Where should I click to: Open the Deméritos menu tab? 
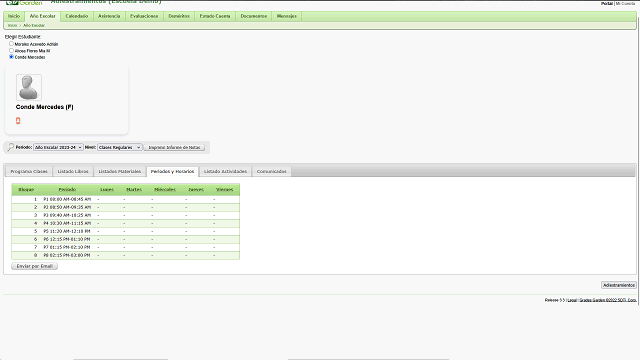(179, 16)
